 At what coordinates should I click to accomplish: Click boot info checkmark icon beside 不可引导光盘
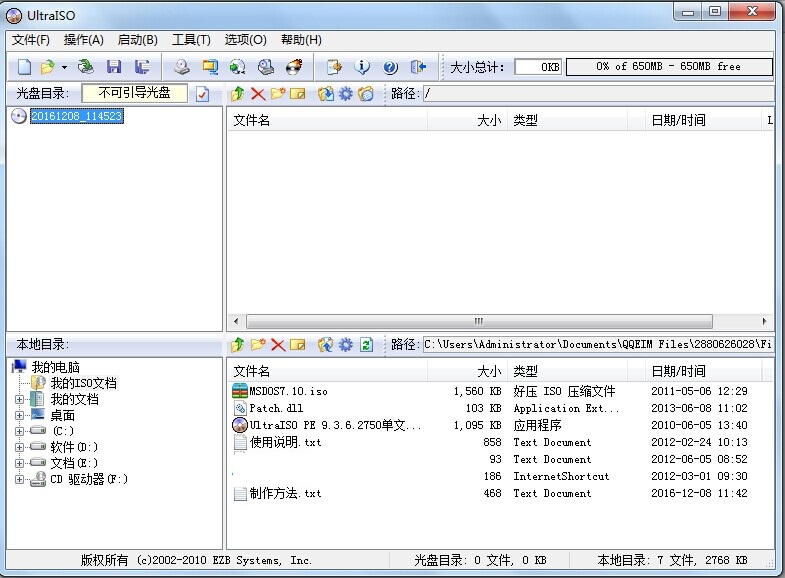tap(202, 94)
